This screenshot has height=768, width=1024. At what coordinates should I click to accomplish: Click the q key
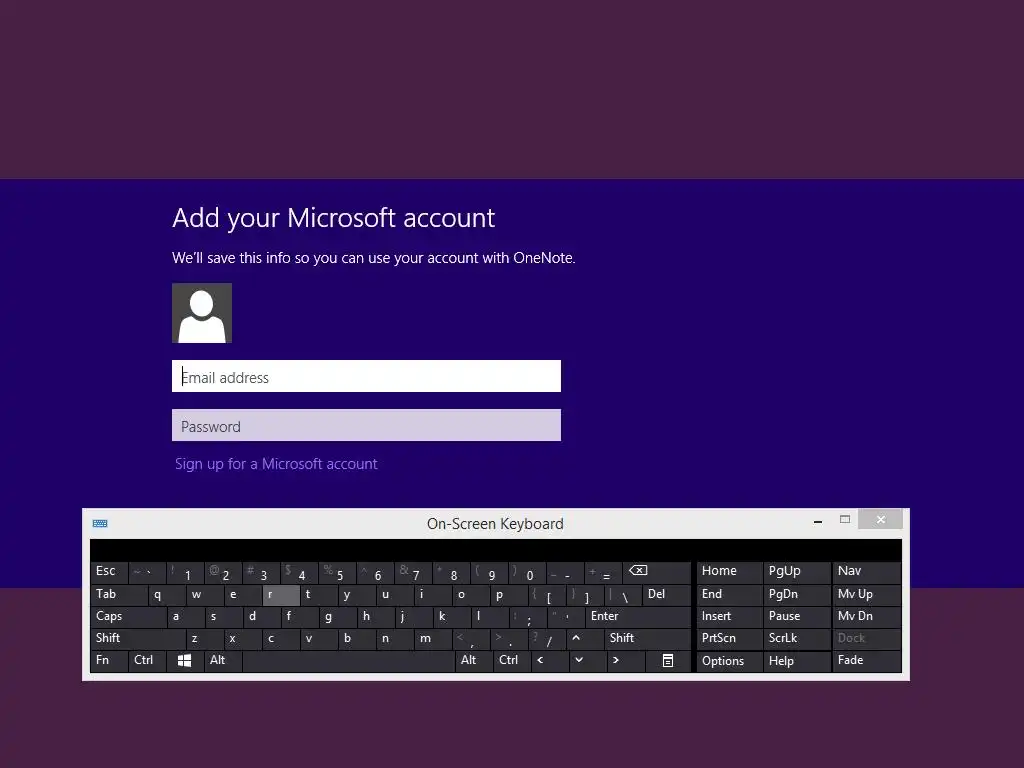[x=166, y=595]
